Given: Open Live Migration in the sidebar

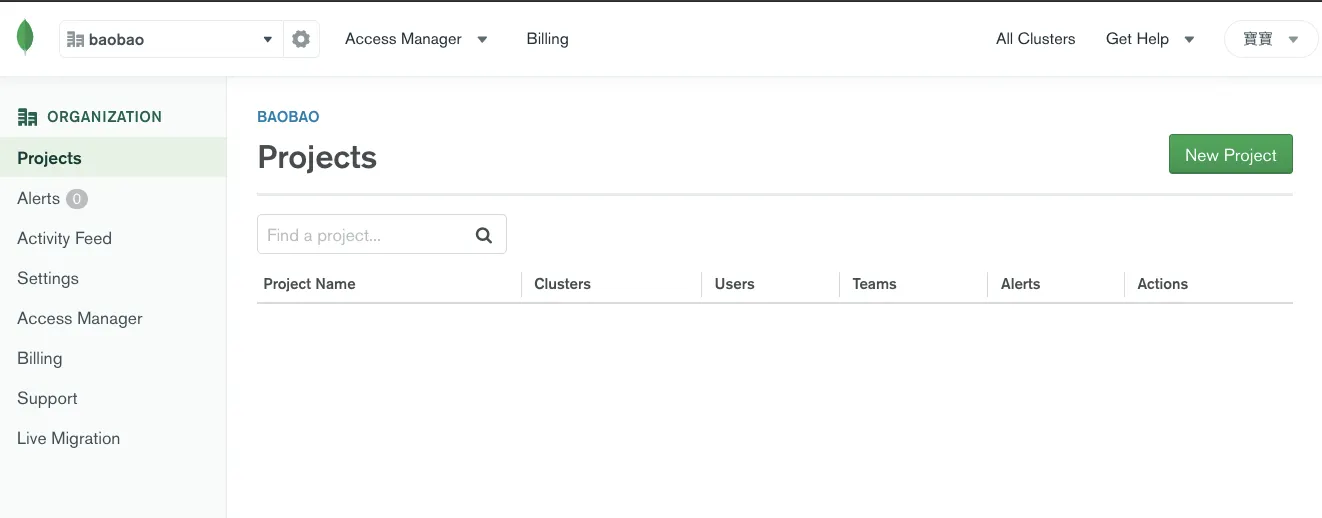Looking at the screenshot, I should [68, 438].
